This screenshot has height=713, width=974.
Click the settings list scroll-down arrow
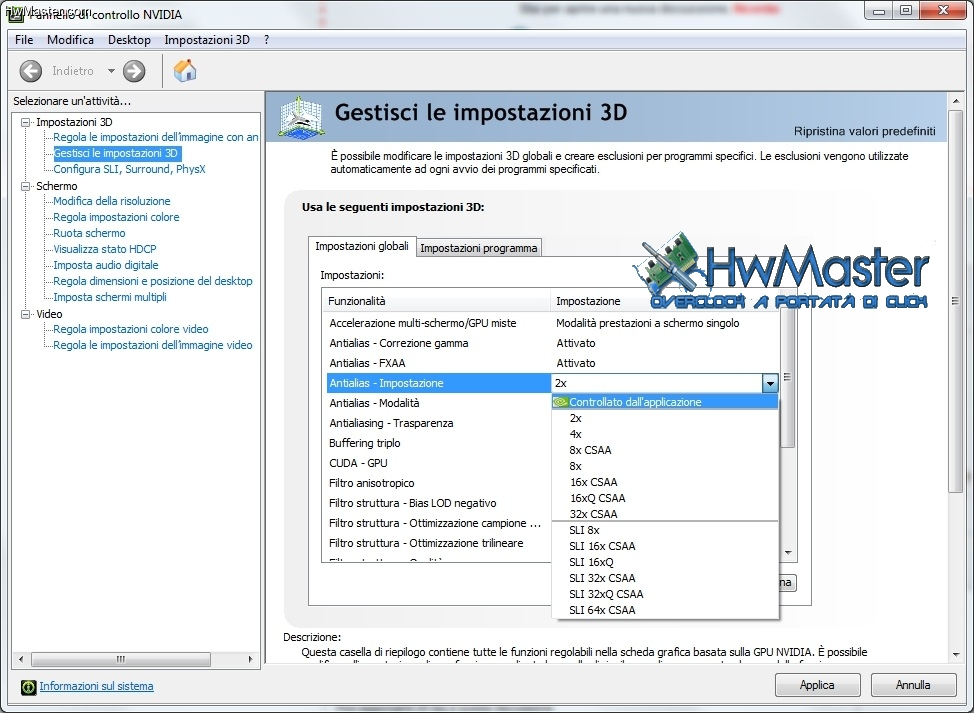point(788,553)
